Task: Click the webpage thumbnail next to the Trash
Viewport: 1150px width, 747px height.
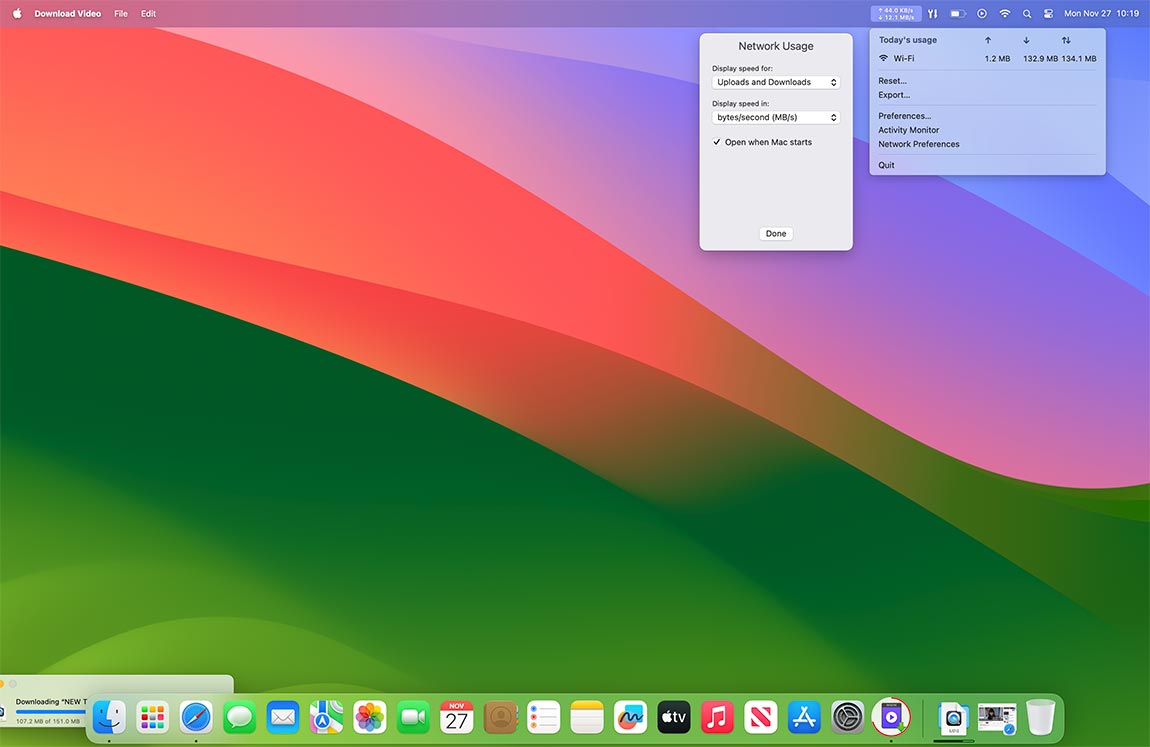Action: click(995, 717)
